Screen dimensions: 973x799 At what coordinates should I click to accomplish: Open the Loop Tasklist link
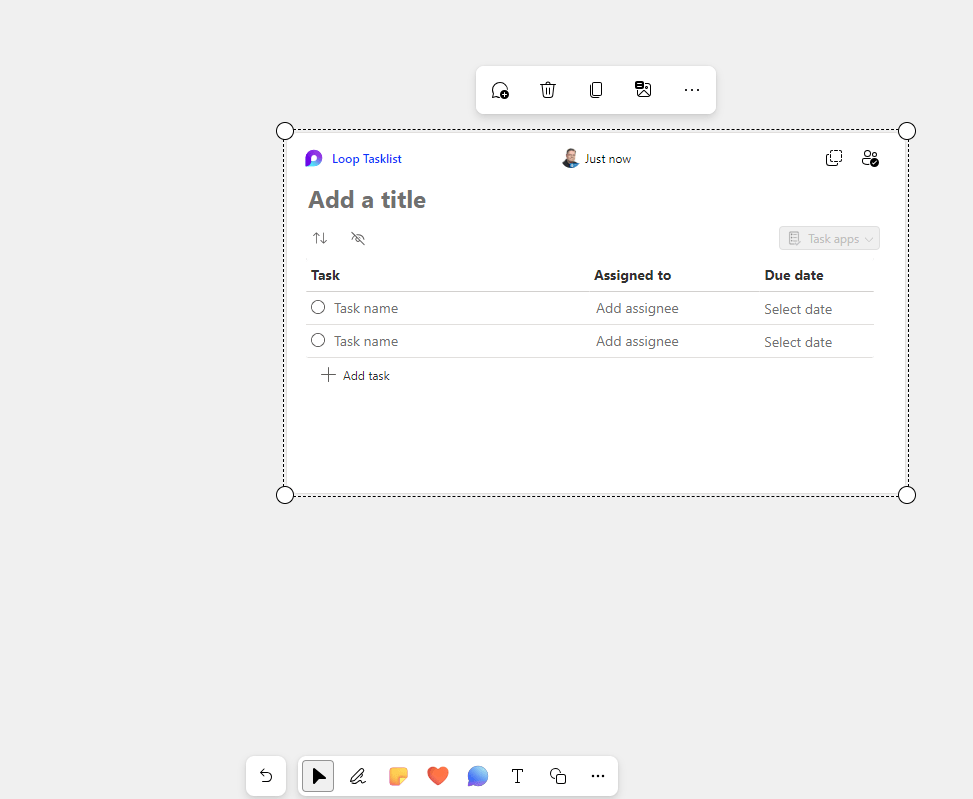point(366,159)
